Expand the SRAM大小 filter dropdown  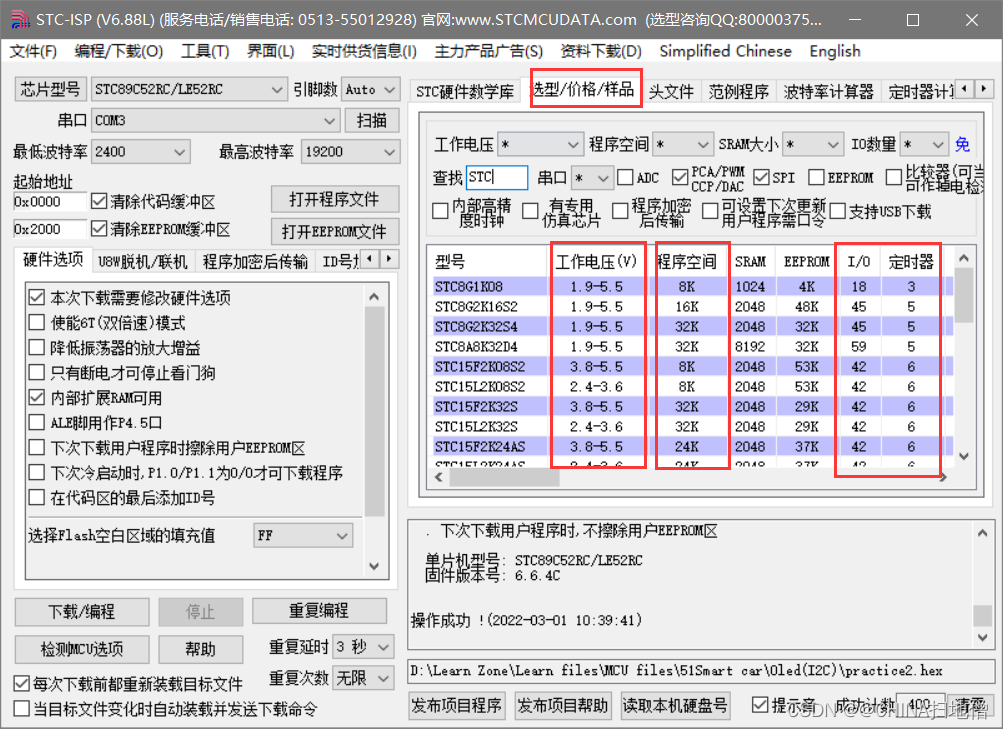point(833,145)
